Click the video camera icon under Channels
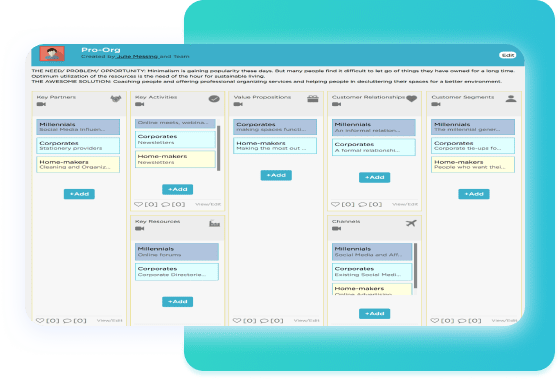This screenshot has width=559, height=379. coord(337,229)
